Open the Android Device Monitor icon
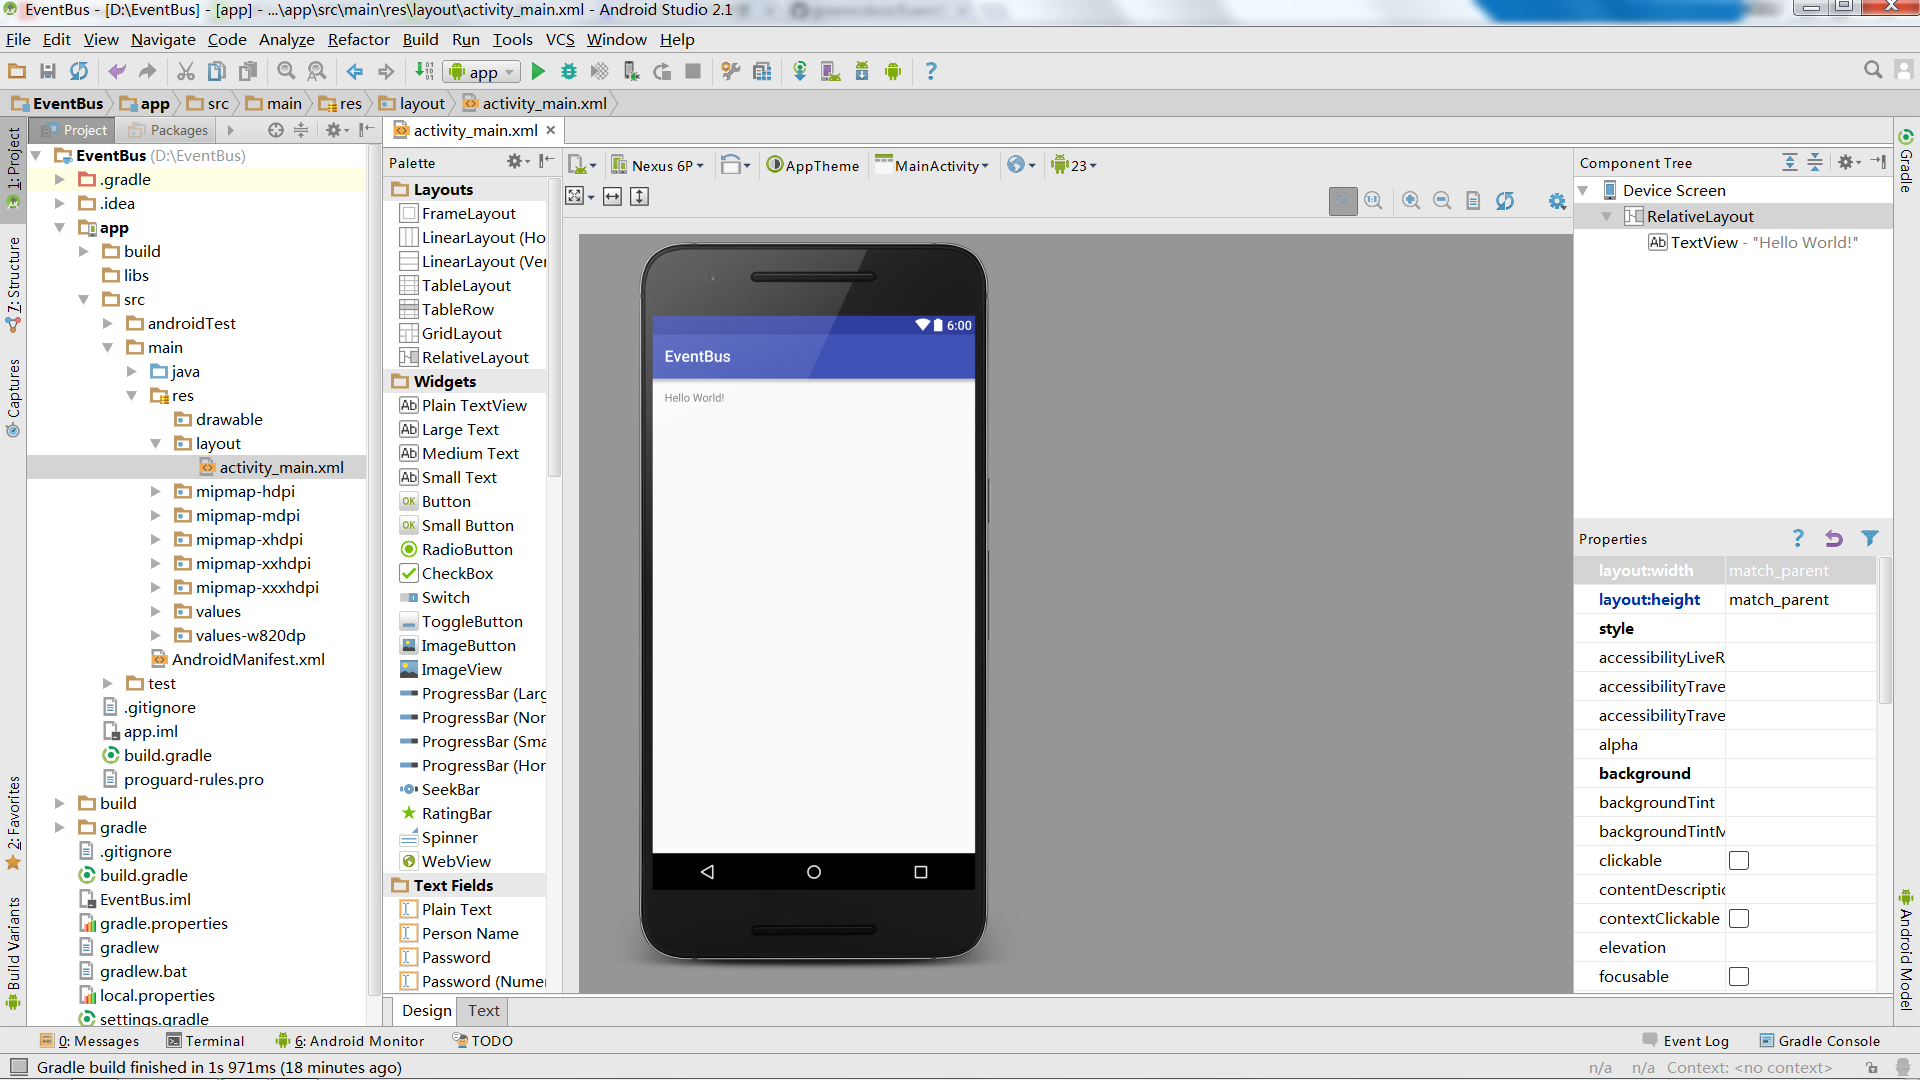 [893, 71]
